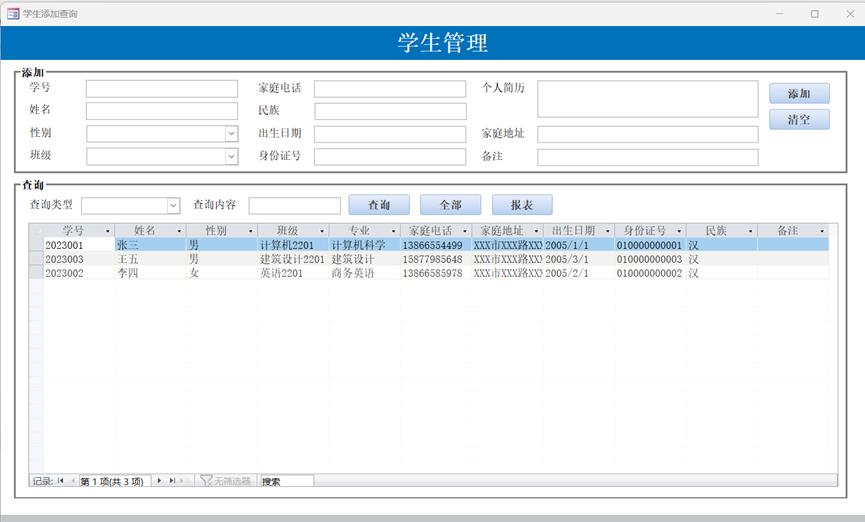Select student number 2023002 cell
This screenshot has height=522, width=865.
(79, 273)
